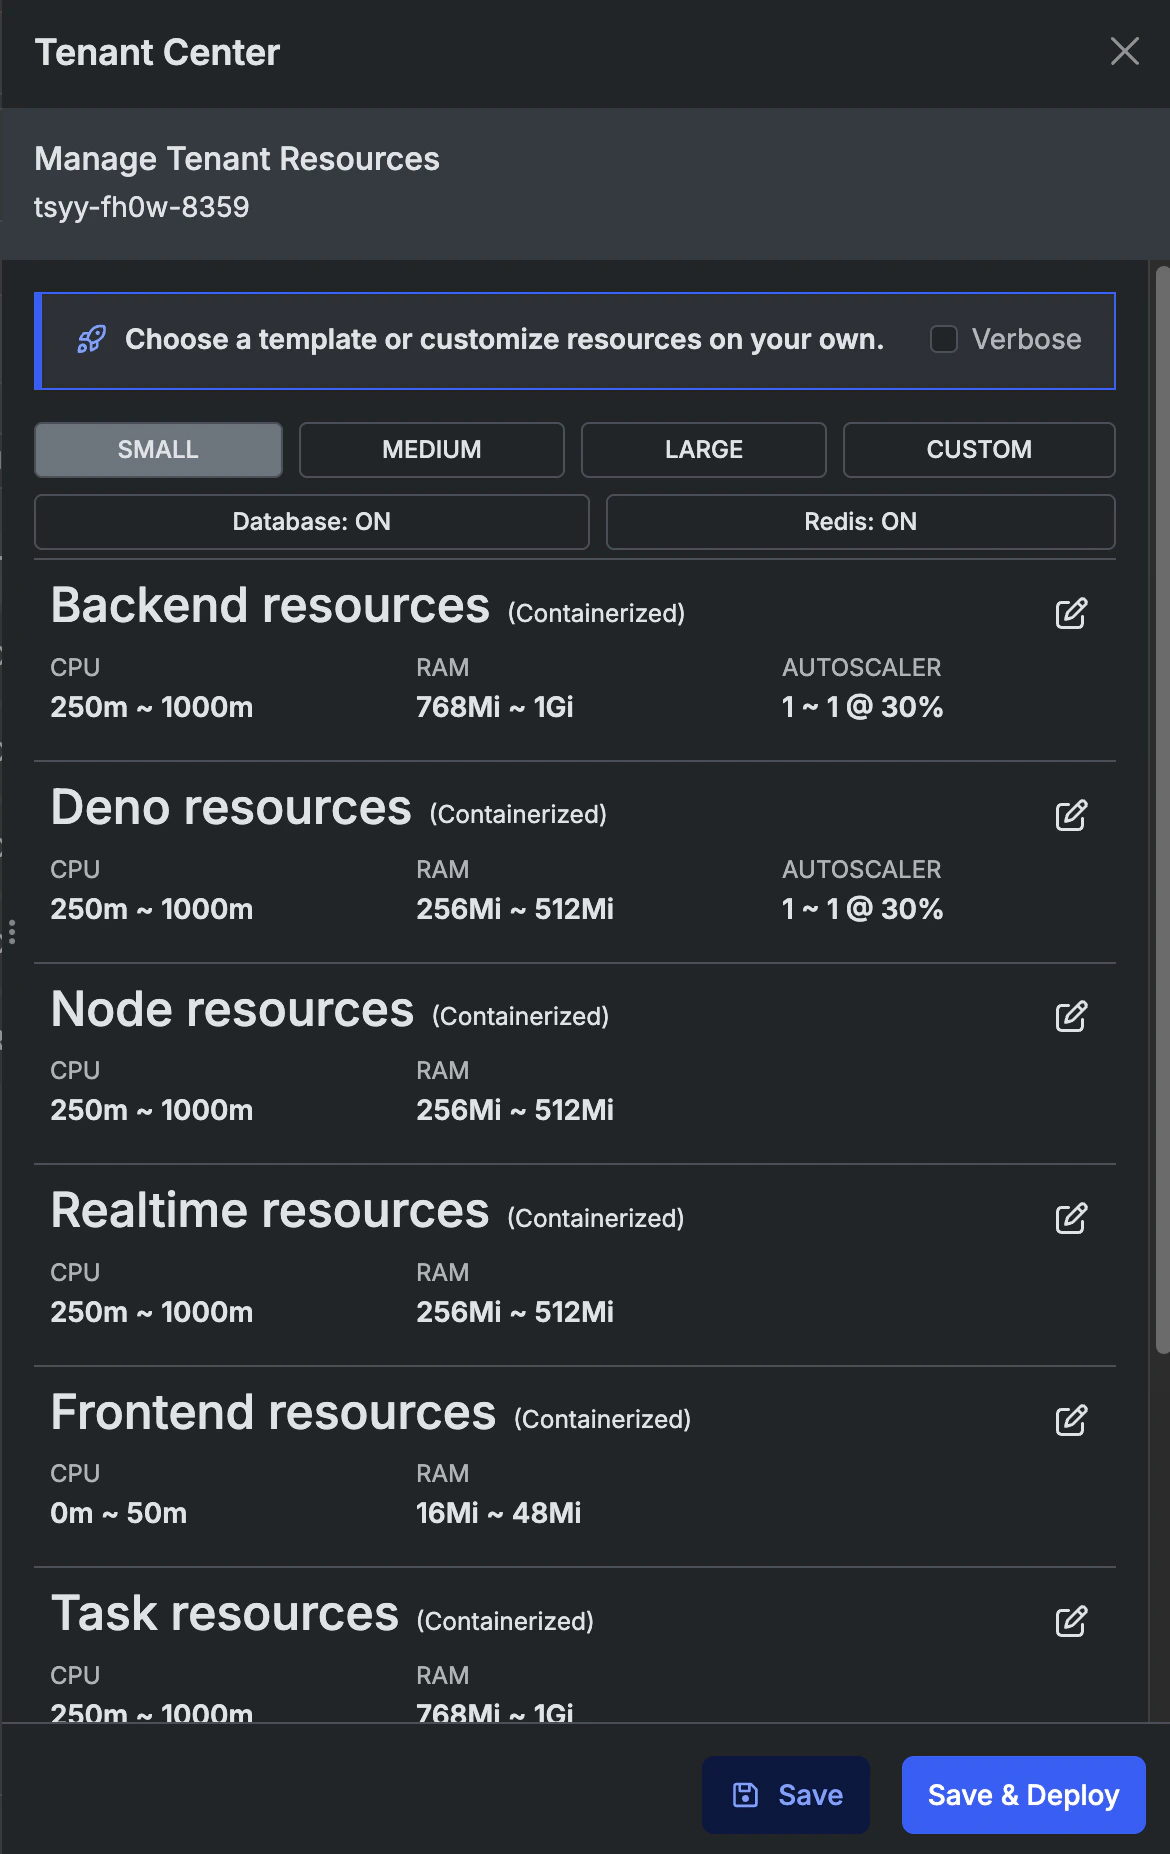The height and width of the screenshot is (1854, 1170).
Task: Click the vertical scrollbar of the resources list
Action: tap(1162, 810)
